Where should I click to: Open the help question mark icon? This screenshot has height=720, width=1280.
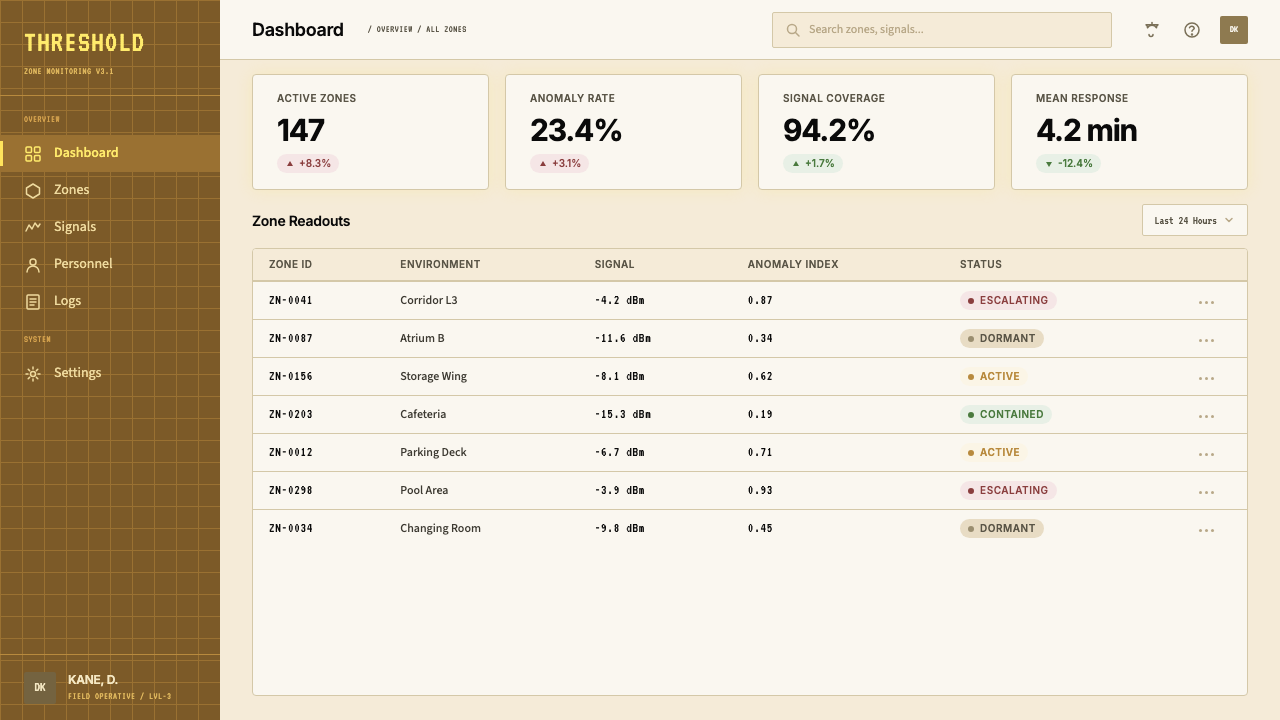point(1192,30)
